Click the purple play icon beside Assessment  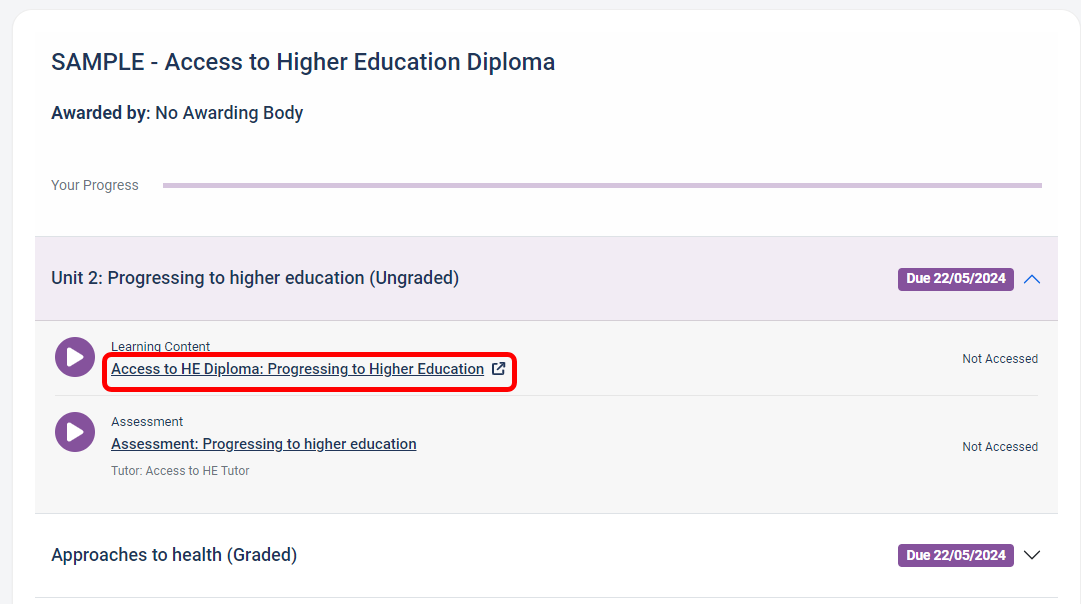pos(74,432)
